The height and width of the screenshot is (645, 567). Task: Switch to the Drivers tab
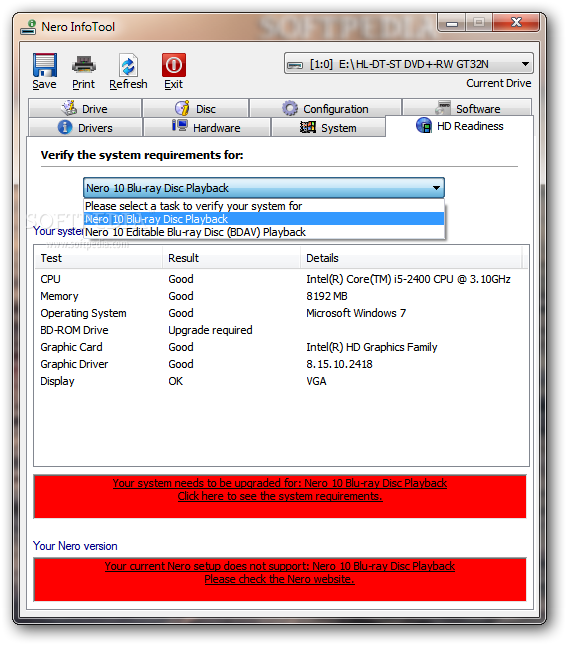click(x=85, y=128)
